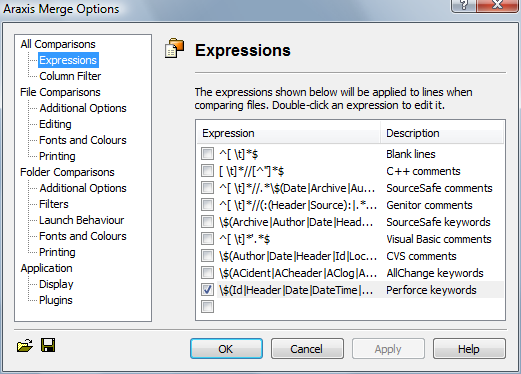Open the Folder Comparisons category
Screen dimensions: 521x374
(67, 172)
